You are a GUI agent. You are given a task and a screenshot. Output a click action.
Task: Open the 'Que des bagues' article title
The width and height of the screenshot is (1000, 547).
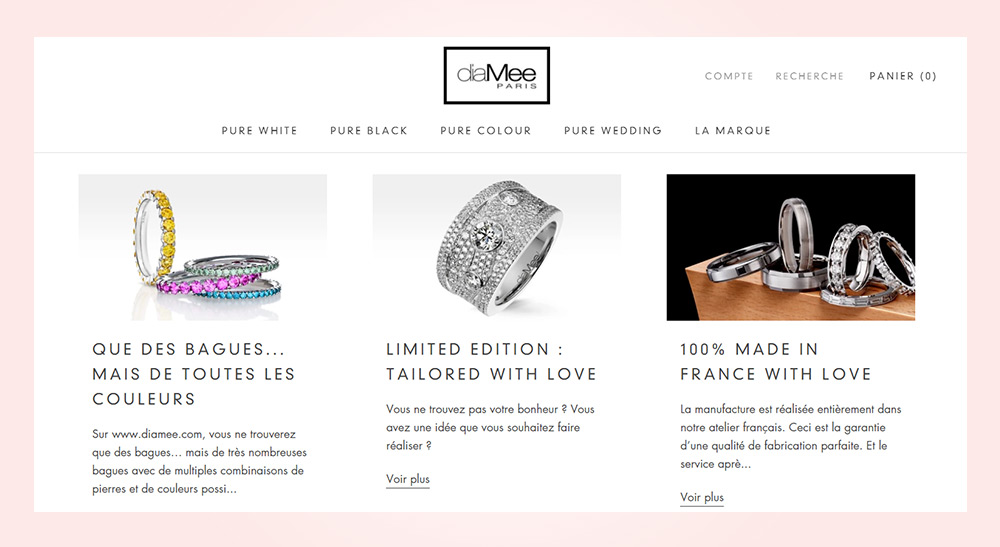(x=194, y=374)
